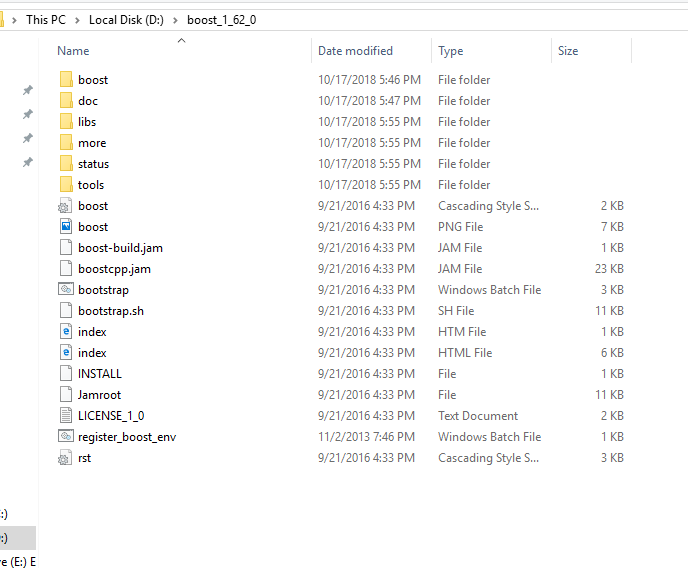Select the status folder icon

click(66, 164)
